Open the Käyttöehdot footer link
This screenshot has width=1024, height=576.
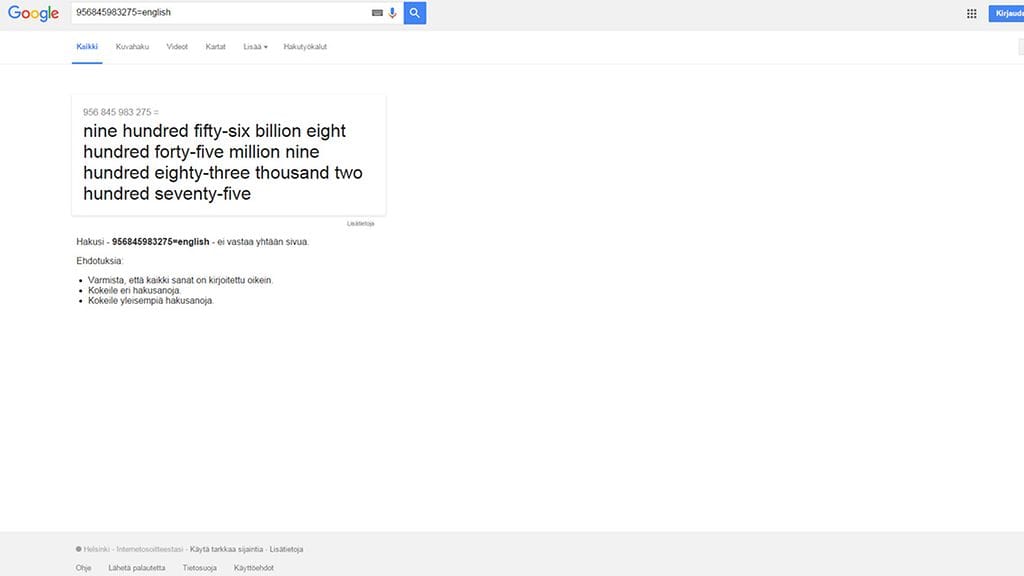coord(254,568)
